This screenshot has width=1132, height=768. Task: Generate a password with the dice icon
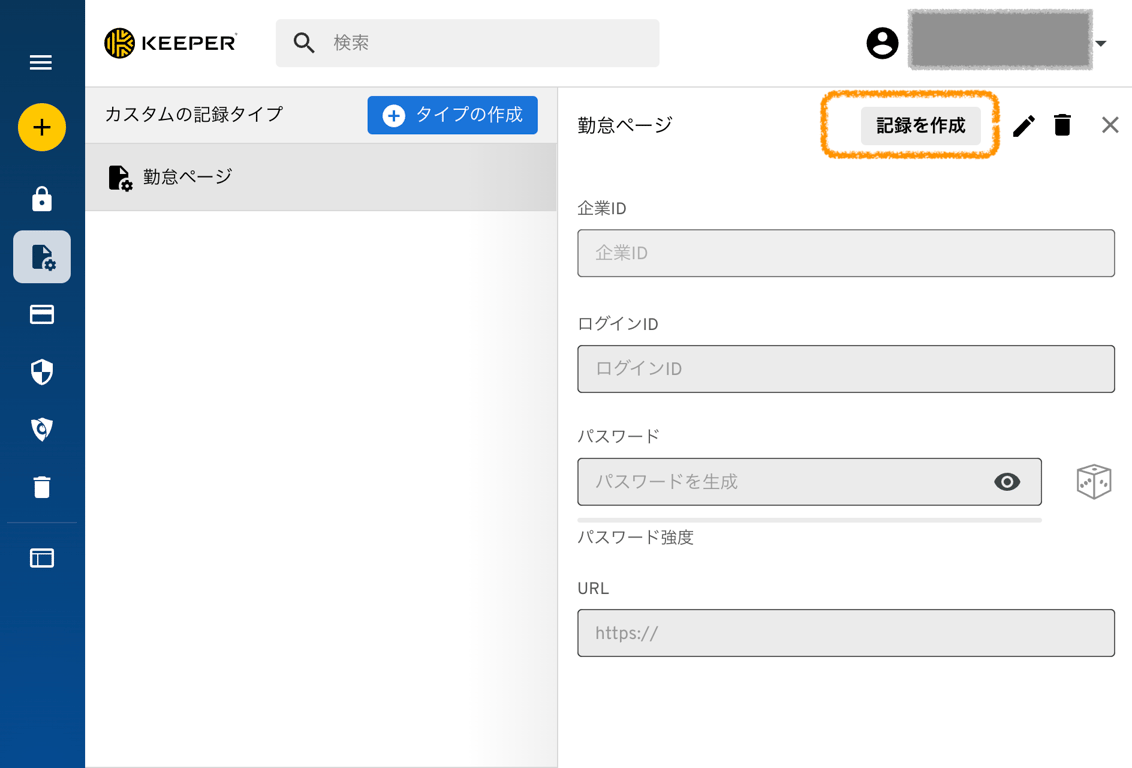pos(1094,481)
